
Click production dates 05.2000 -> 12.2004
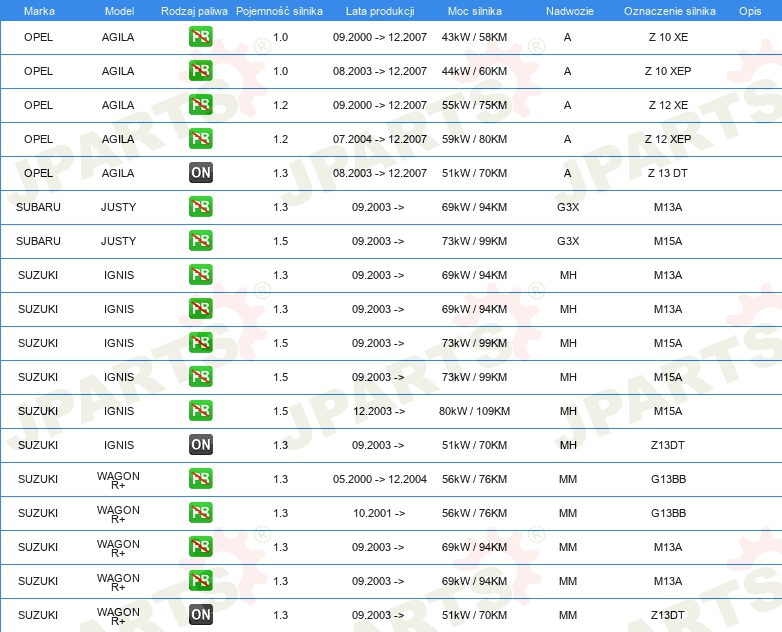(x=380, y=479)
